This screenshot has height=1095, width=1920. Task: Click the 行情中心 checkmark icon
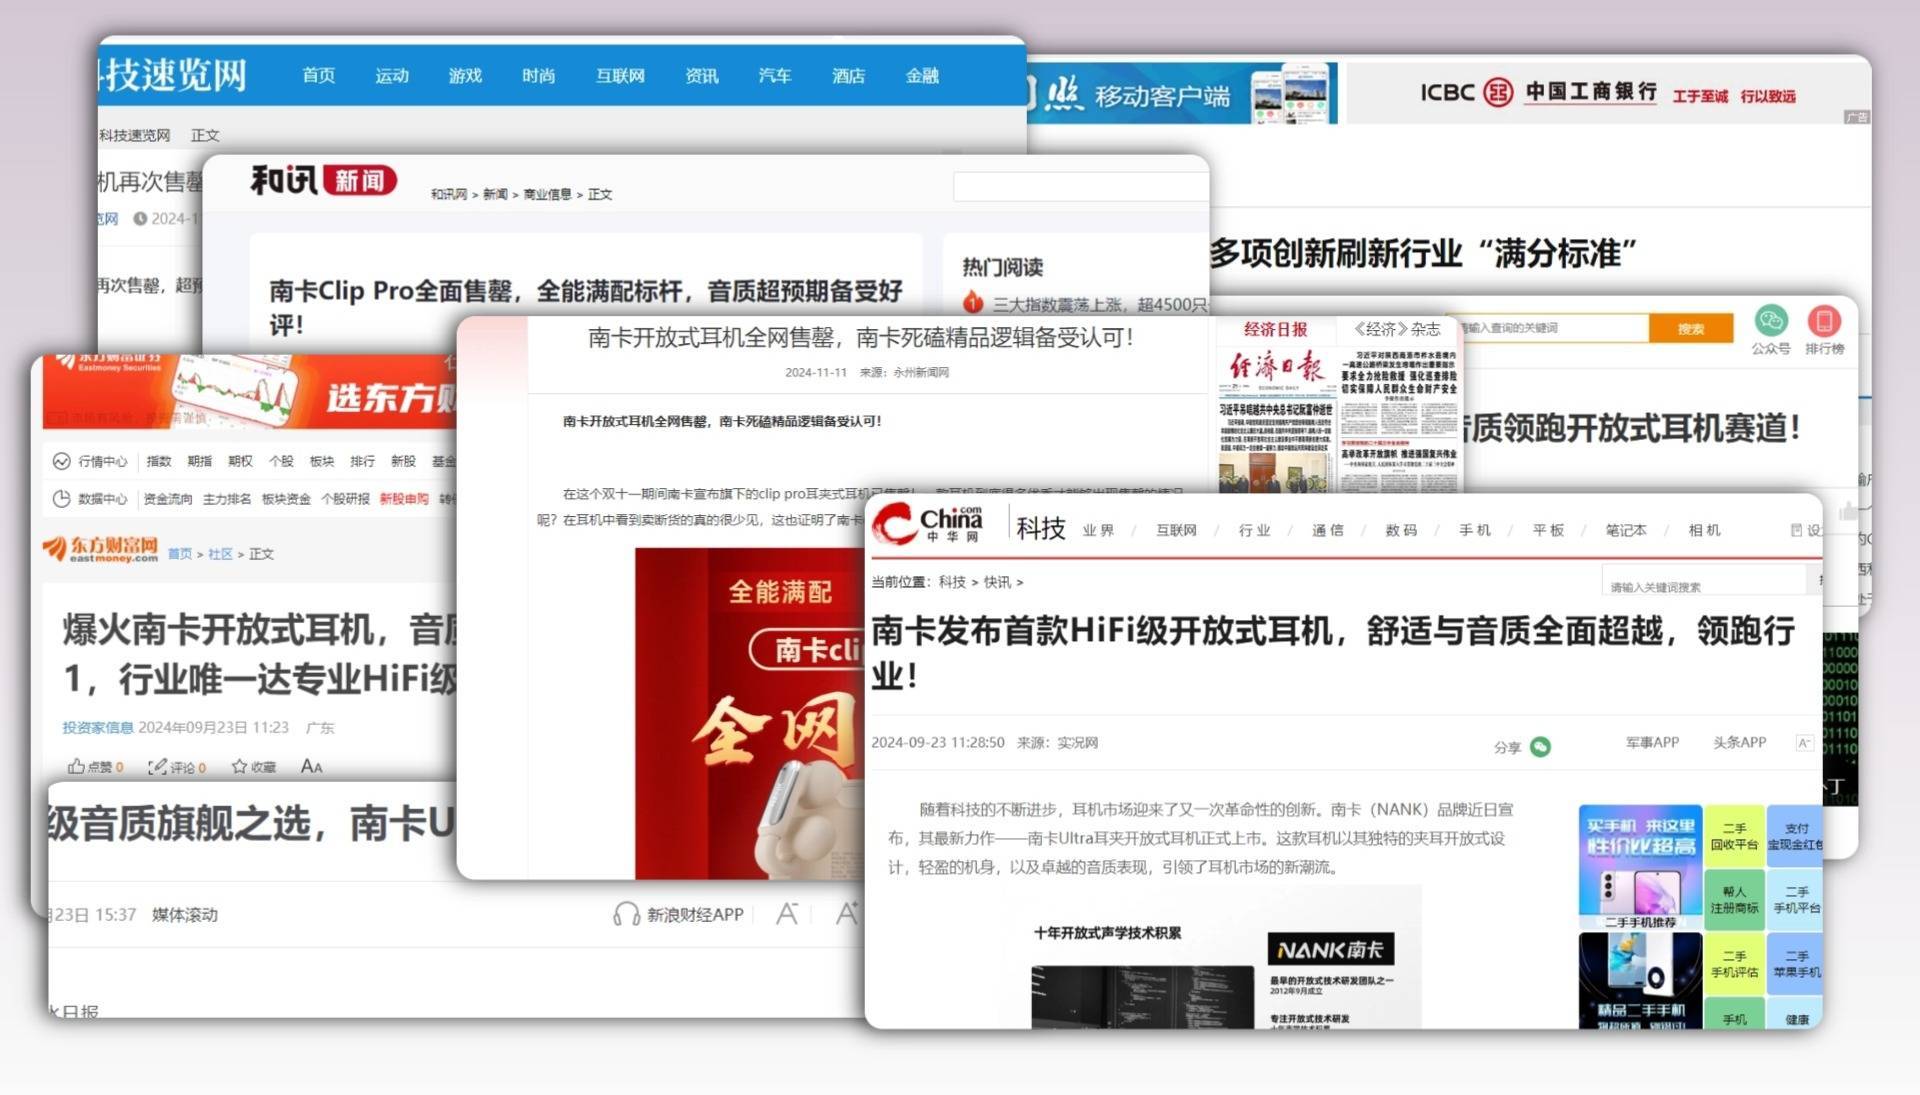pyautogui.click(x=61, y=461)
